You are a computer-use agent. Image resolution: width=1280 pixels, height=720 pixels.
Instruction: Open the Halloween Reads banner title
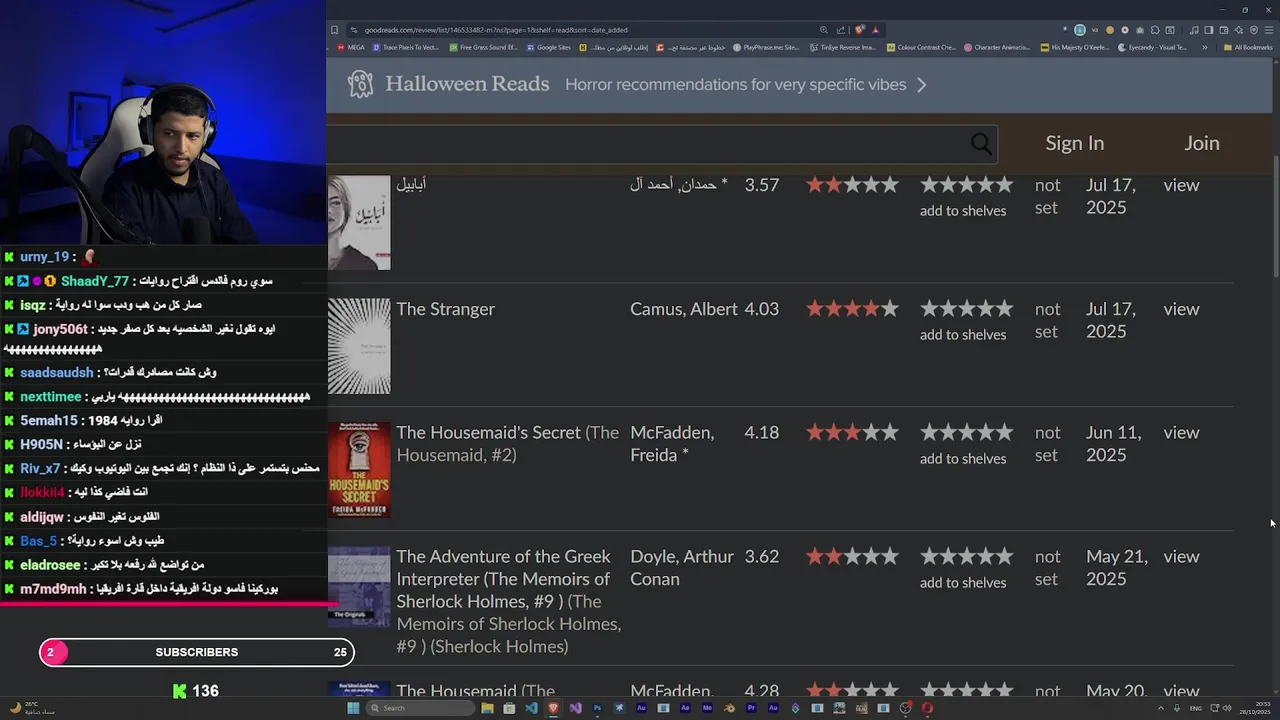coord(467,84)
